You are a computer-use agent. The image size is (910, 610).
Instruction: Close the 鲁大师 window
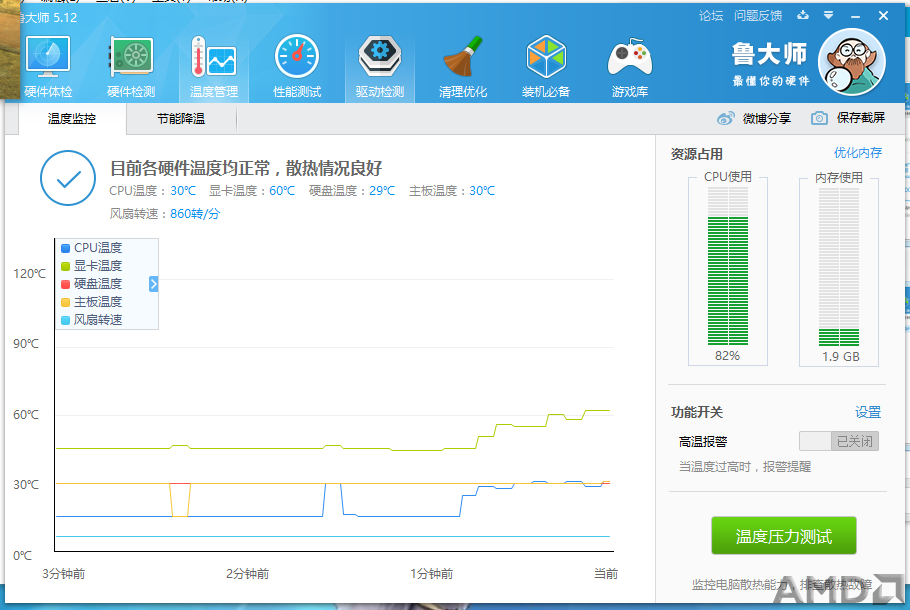click(x=883, y=16)
